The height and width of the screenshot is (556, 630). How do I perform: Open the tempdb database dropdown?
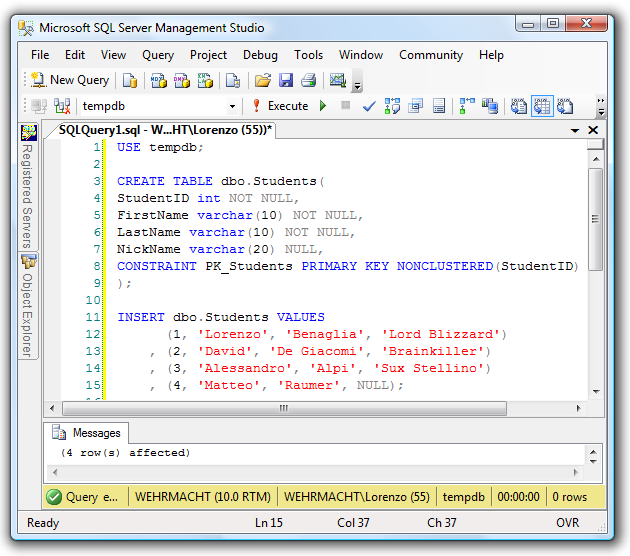coord(232,106)
